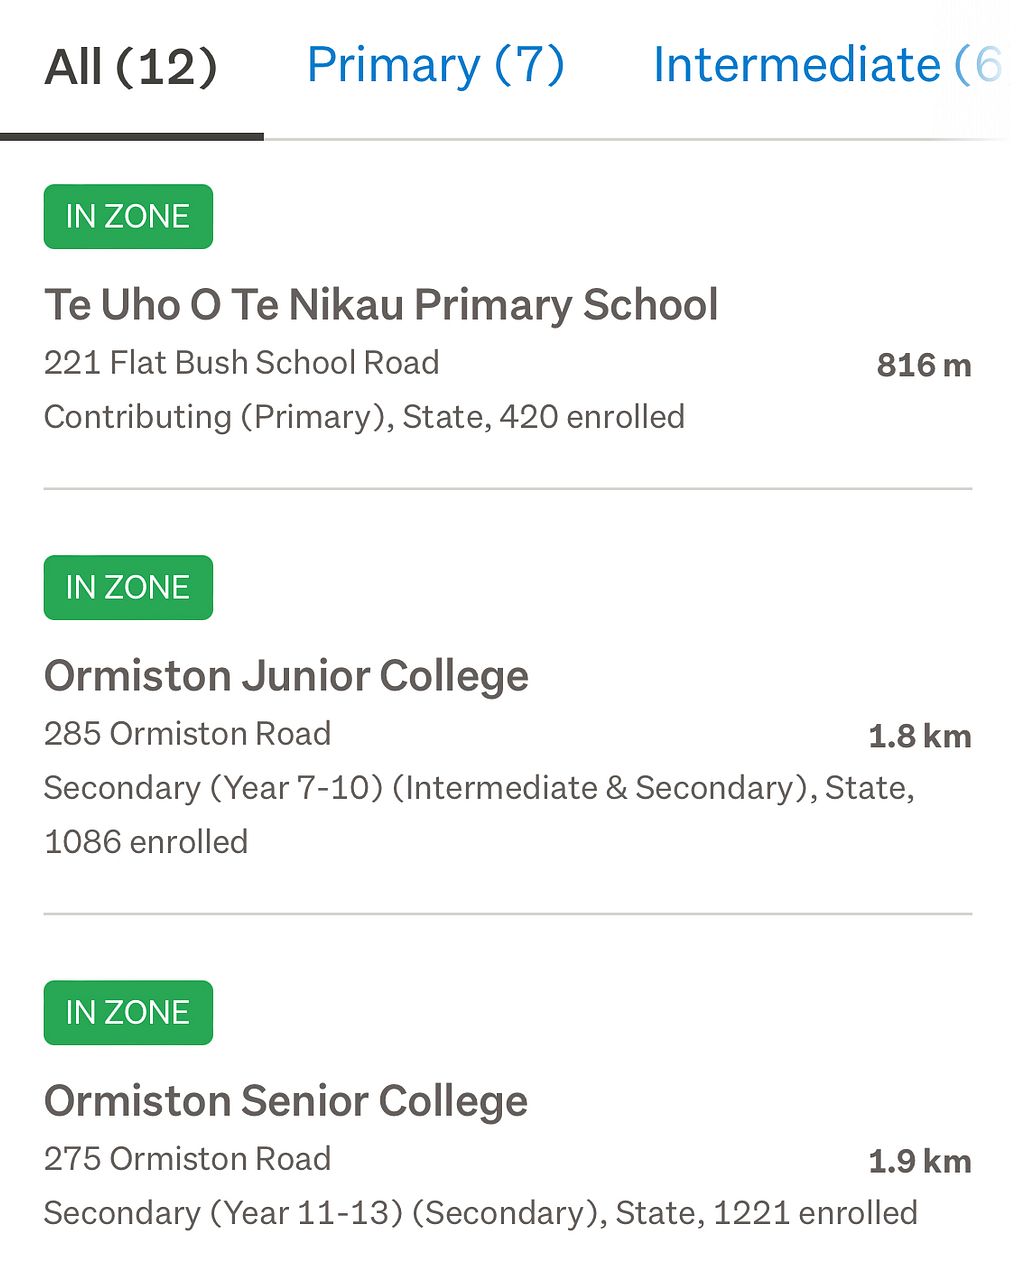Open Te Uho O Te Nikau Primary School
The image size is (1016, 1280).
[x=381, y=305]
